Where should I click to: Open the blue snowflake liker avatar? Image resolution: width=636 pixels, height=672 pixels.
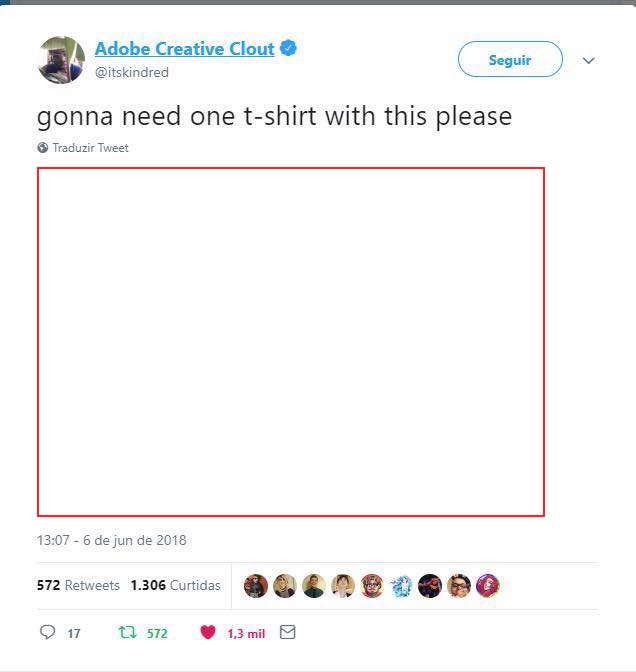(402, 585)
